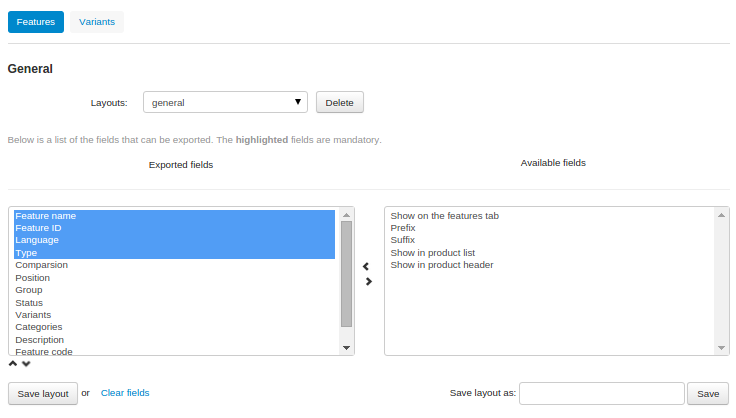Select Description in exported fields
Screen dimensions: 736x418
(174, 340)
